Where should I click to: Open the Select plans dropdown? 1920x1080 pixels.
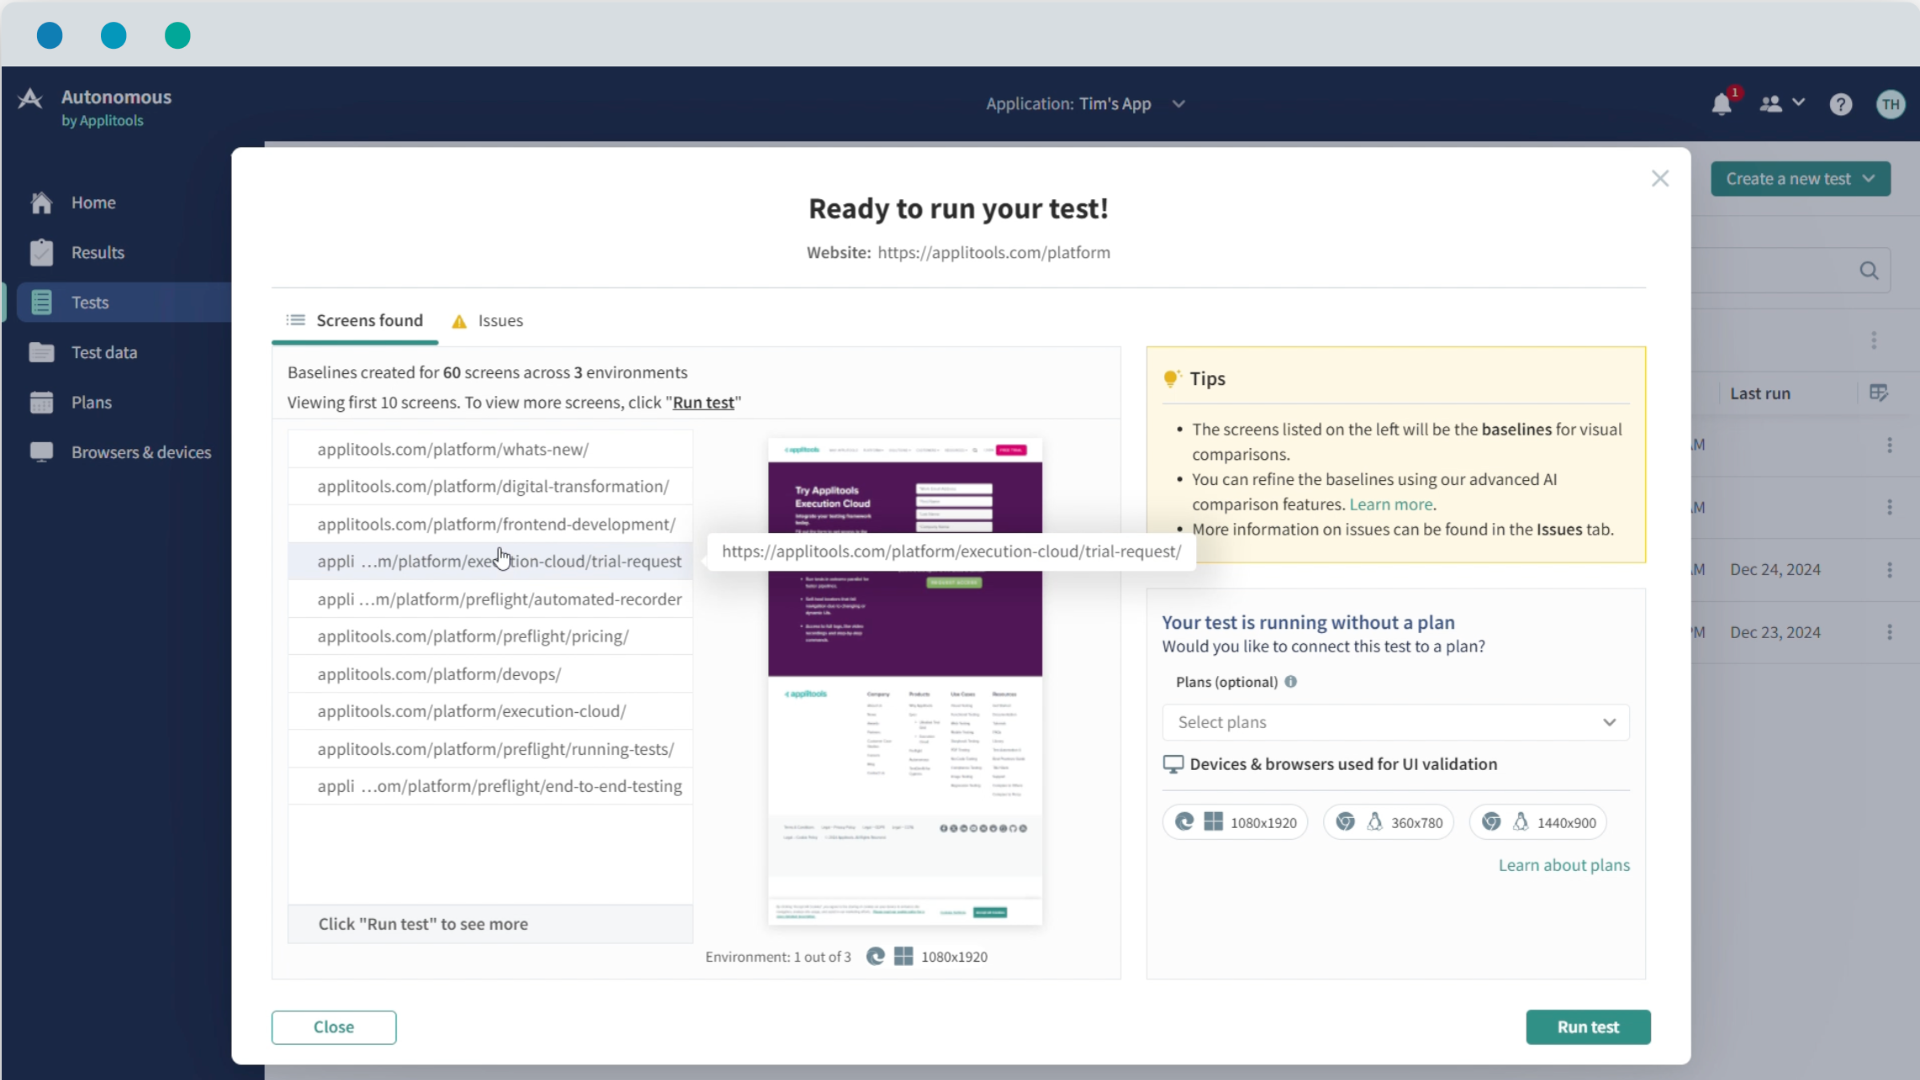(x=1395, y=722)
